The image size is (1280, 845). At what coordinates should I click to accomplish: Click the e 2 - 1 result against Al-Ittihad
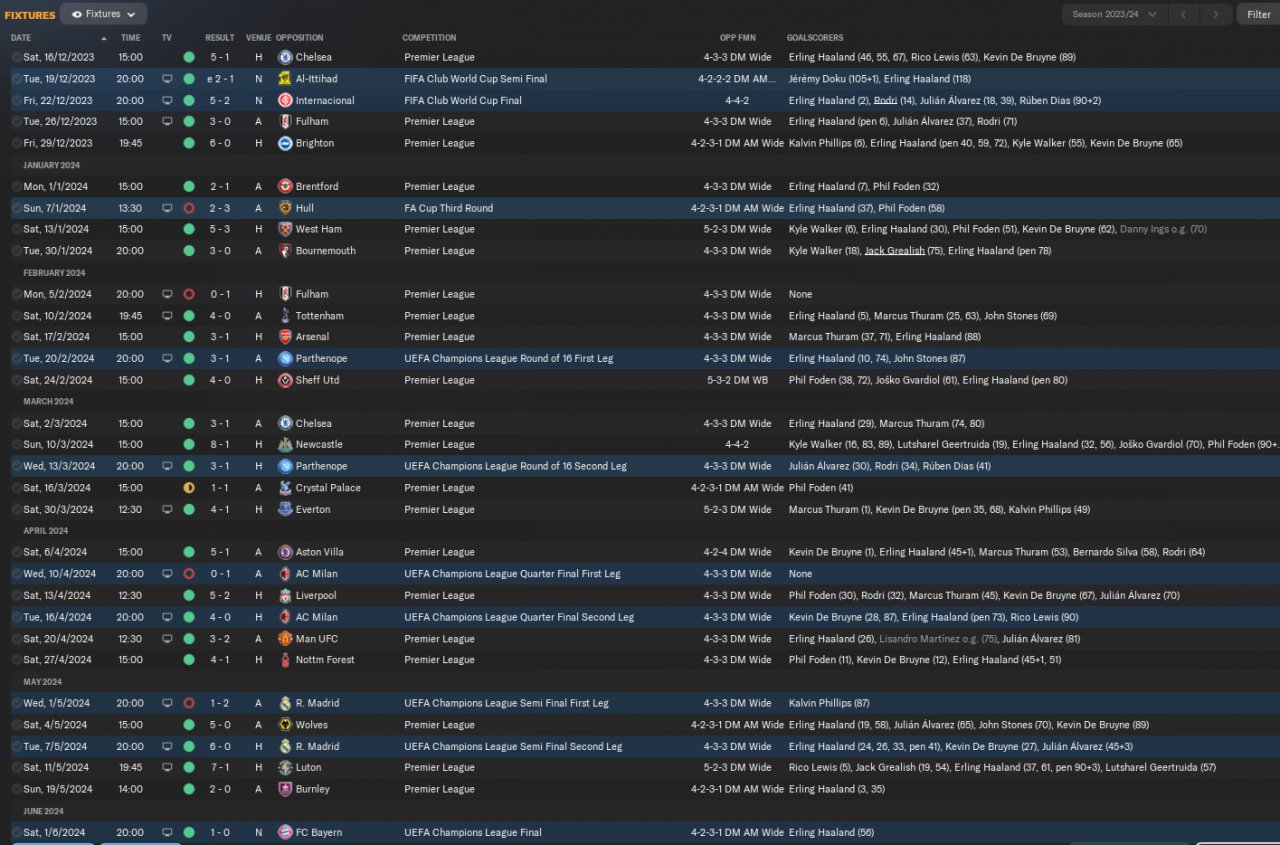point(221,79)
